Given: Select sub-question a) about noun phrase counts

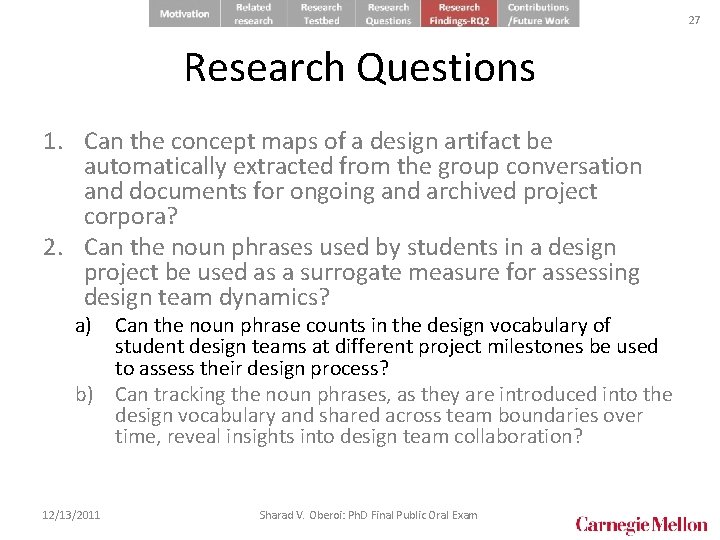Looking at the screenshot, I should (x=366, y=347).
